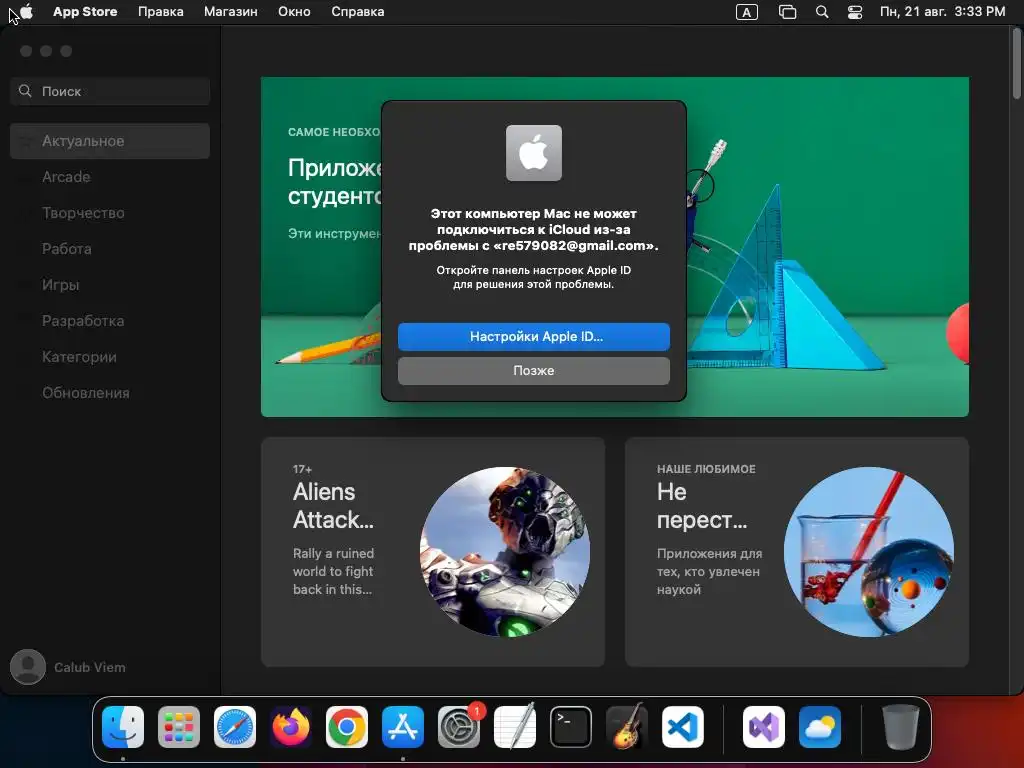The height and width of the screenshot is (768, 1024).
Task: Select Разработка in the sidebar
Action: pos(110,321)
